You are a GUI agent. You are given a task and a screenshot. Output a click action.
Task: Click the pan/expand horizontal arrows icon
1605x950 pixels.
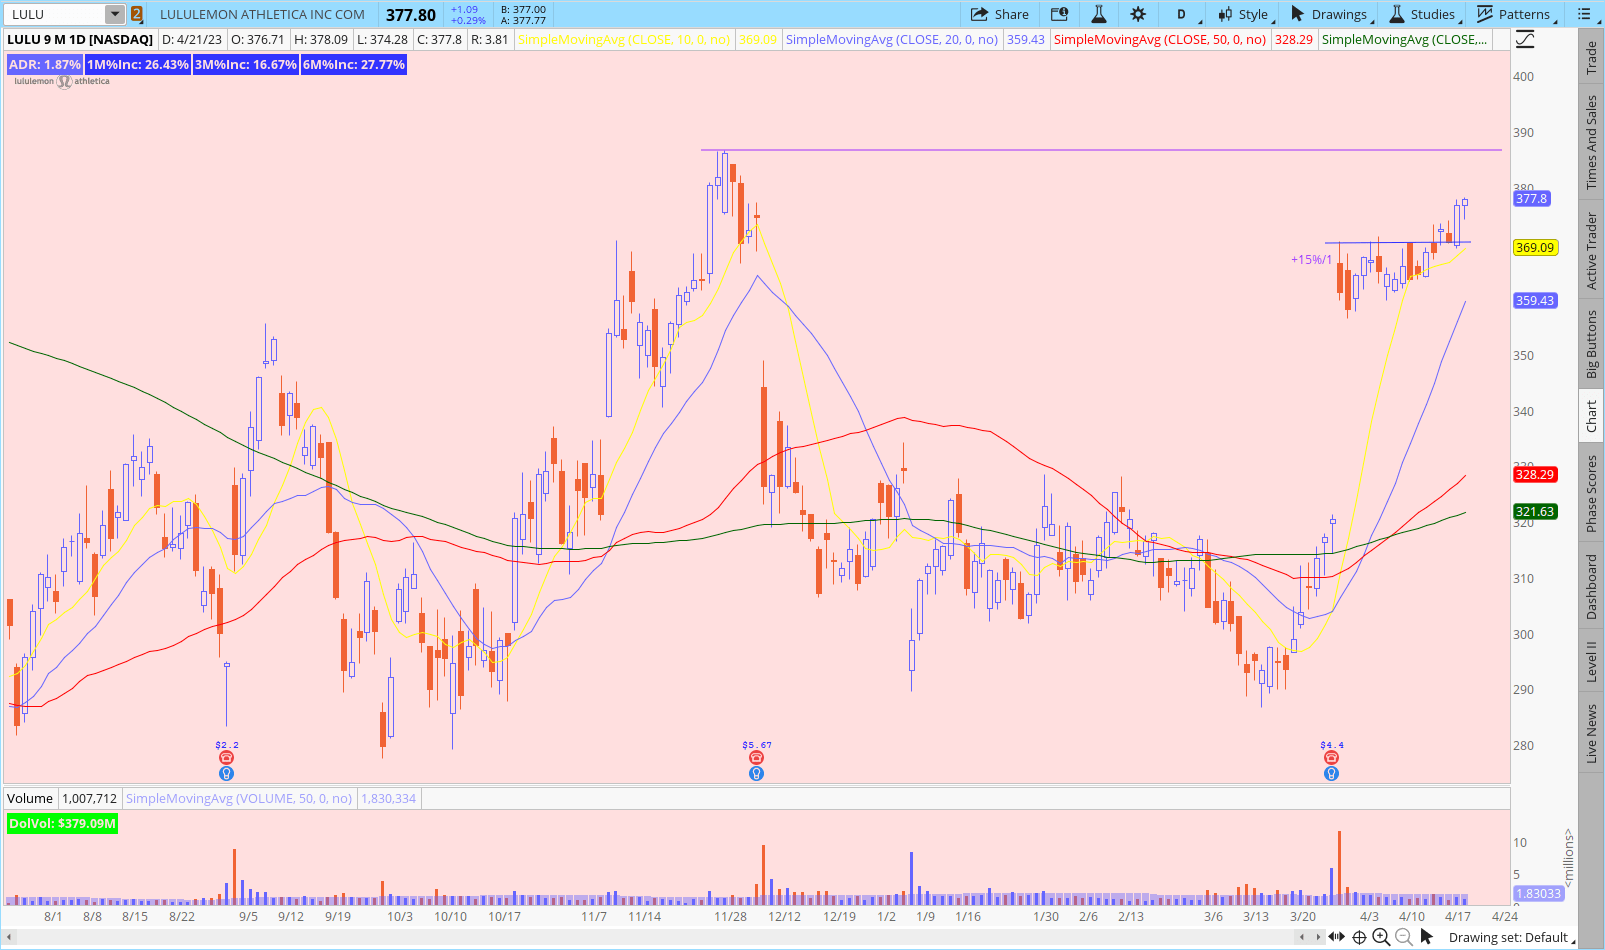click(1336, 937)
